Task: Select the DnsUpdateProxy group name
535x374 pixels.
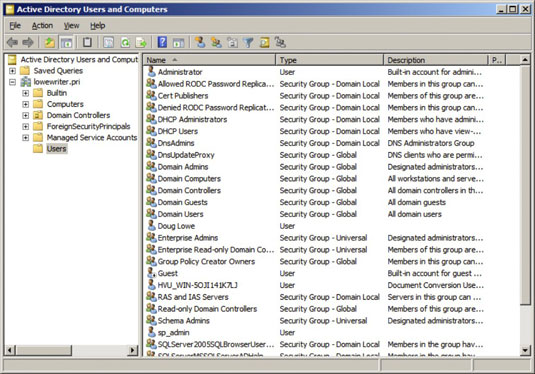Action: 186,155
